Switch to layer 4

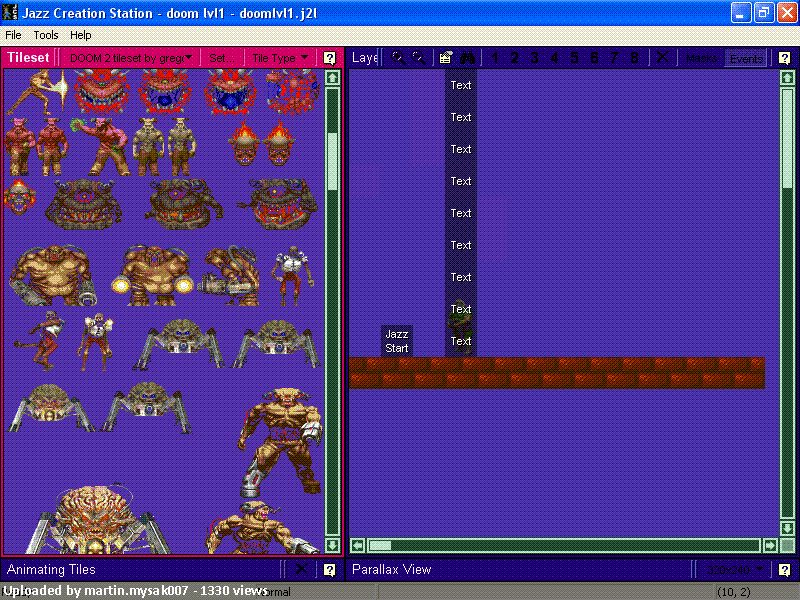(554, 58)
